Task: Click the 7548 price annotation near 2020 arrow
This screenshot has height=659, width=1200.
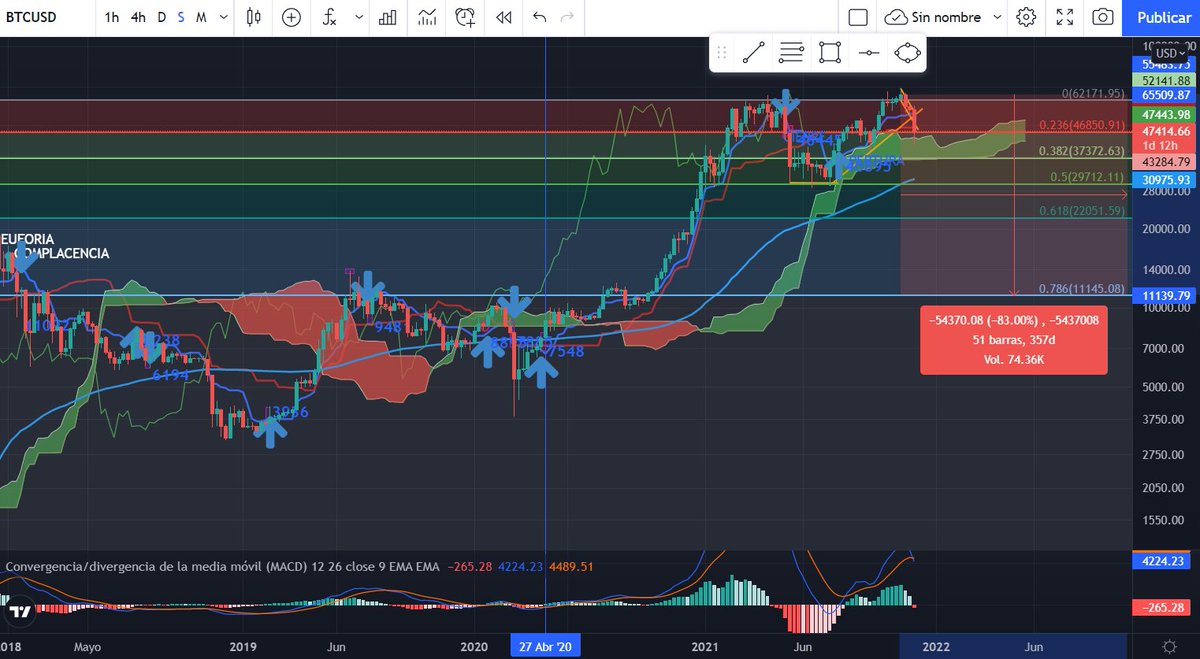Action: [567, 350]
